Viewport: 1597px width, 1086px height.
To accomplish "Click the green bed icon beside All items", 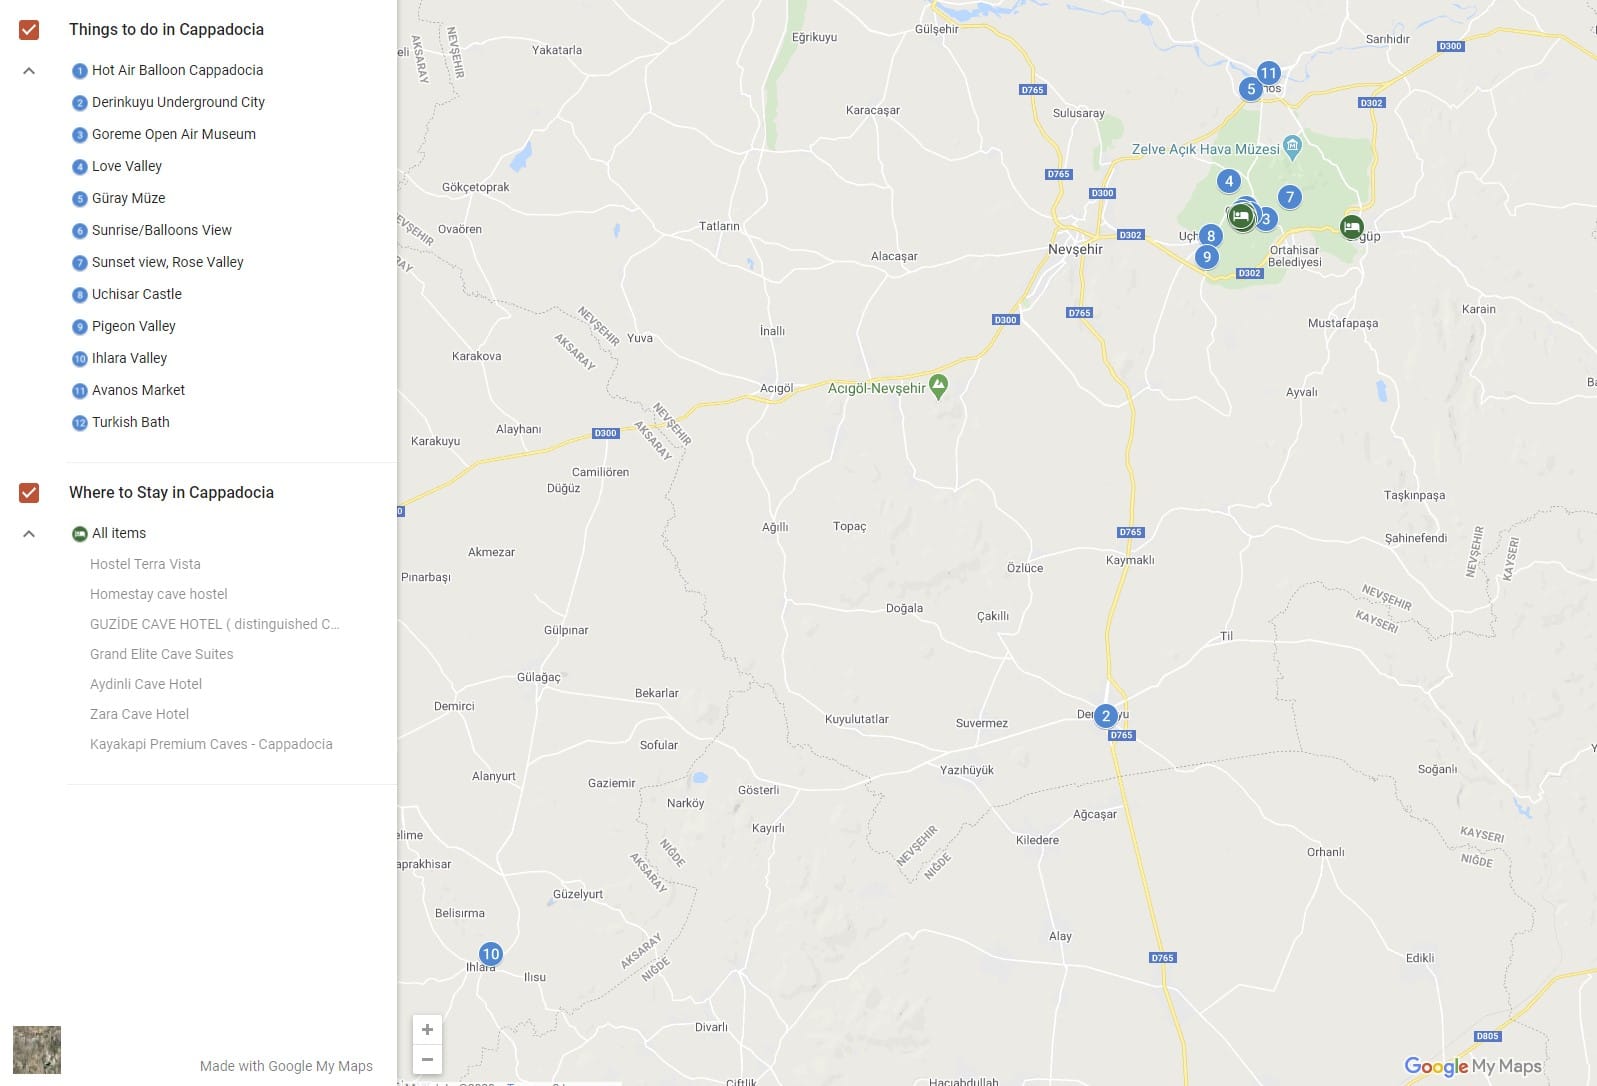I will tap(80, 534).
